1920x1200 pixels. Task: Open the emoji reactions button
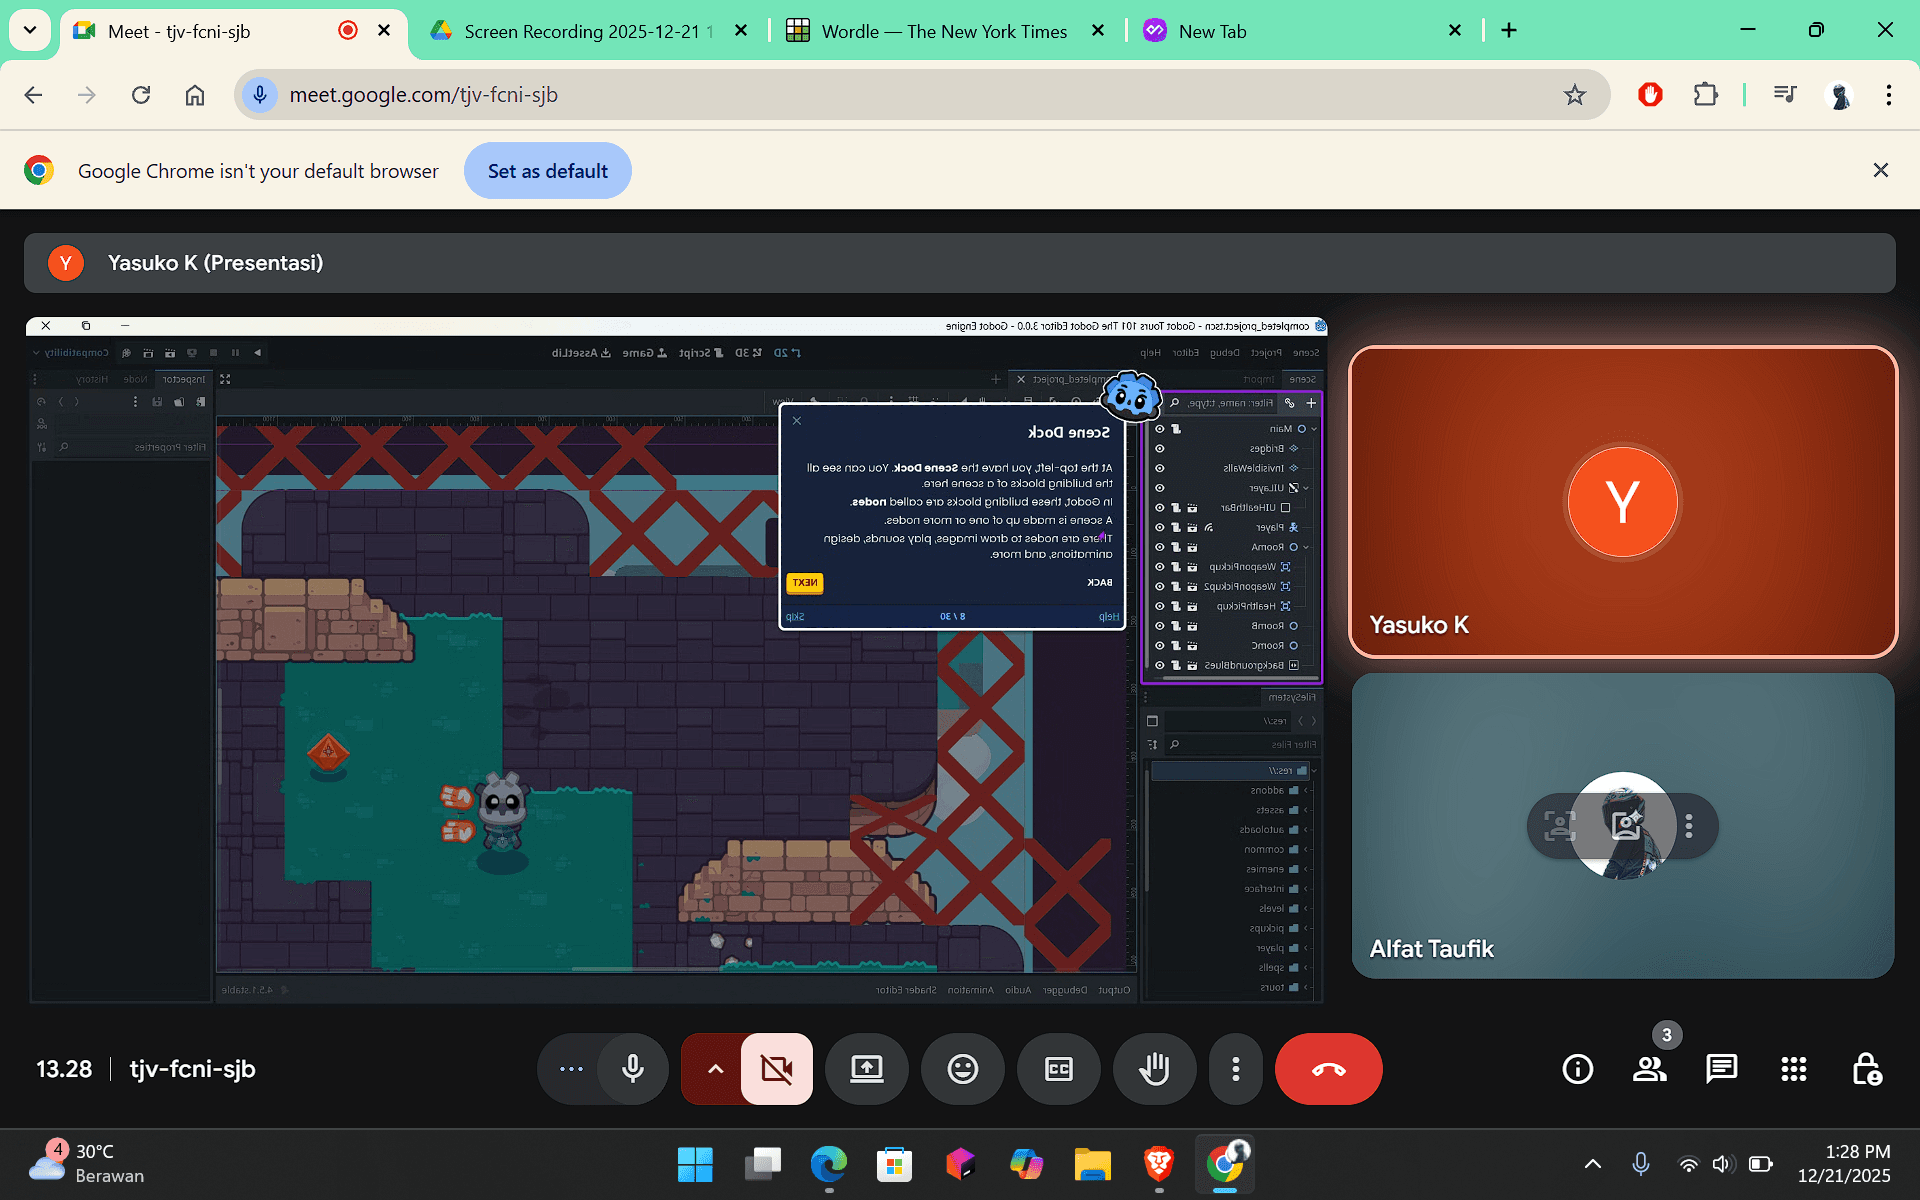(x=962, y=1069)
